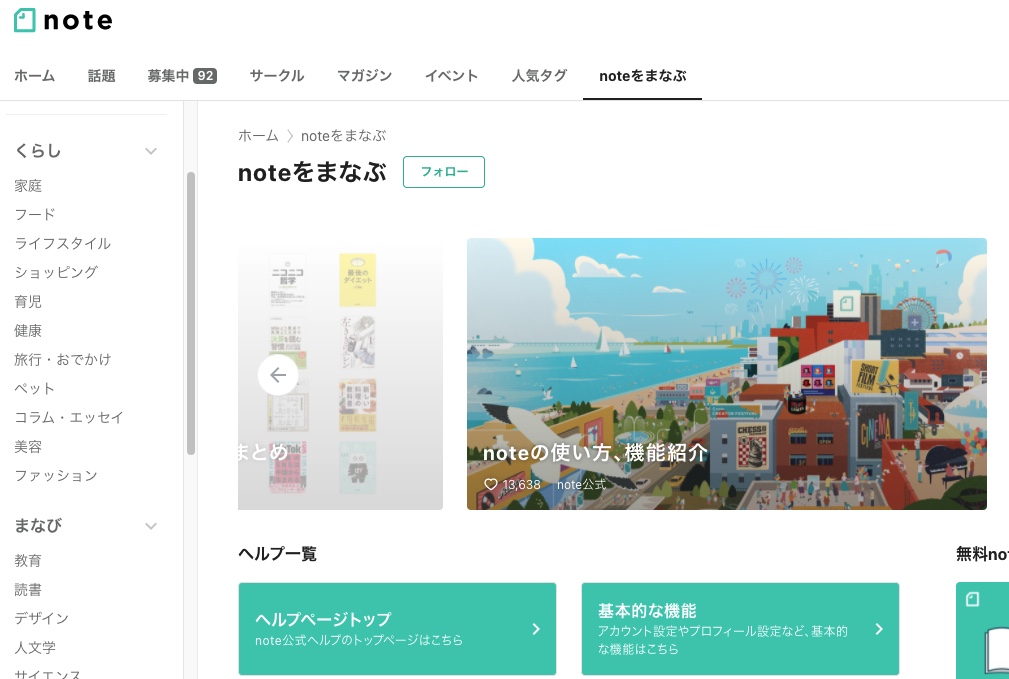Click heart like icon showing 13,638
The width and height of the screenshot is (1009, 679).
[491, 484]
